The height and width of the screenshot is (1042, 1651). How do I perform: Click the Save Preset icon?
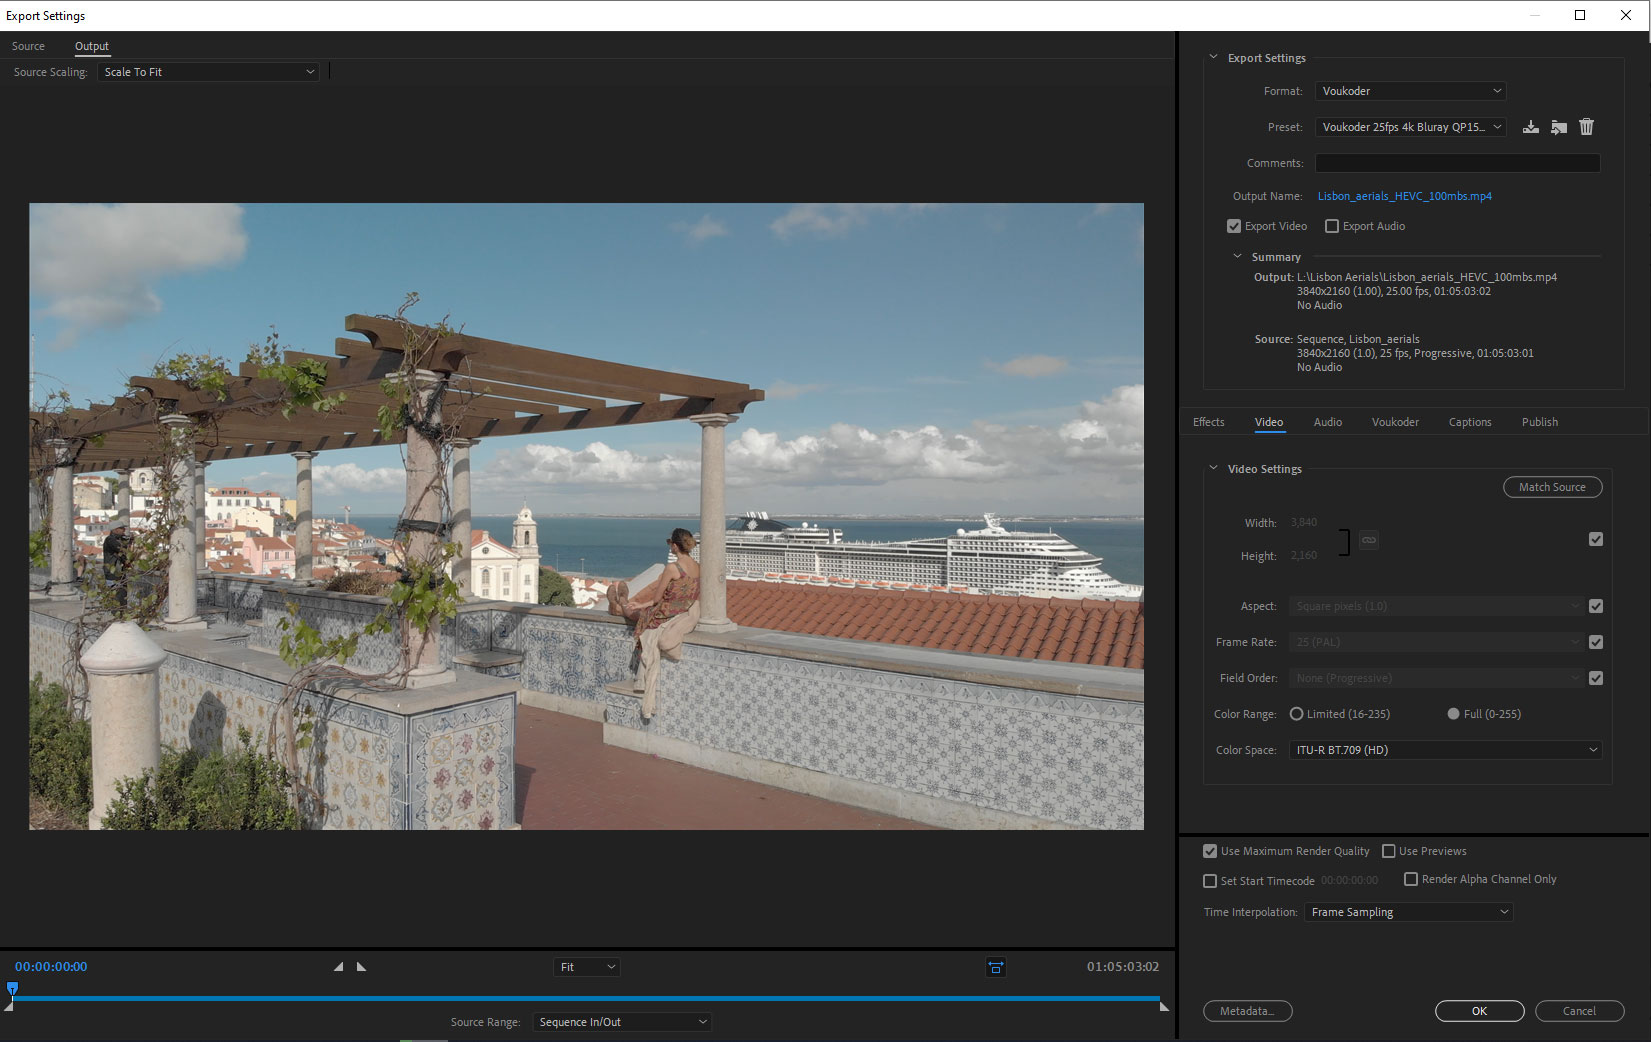(x=1530, y=127)
